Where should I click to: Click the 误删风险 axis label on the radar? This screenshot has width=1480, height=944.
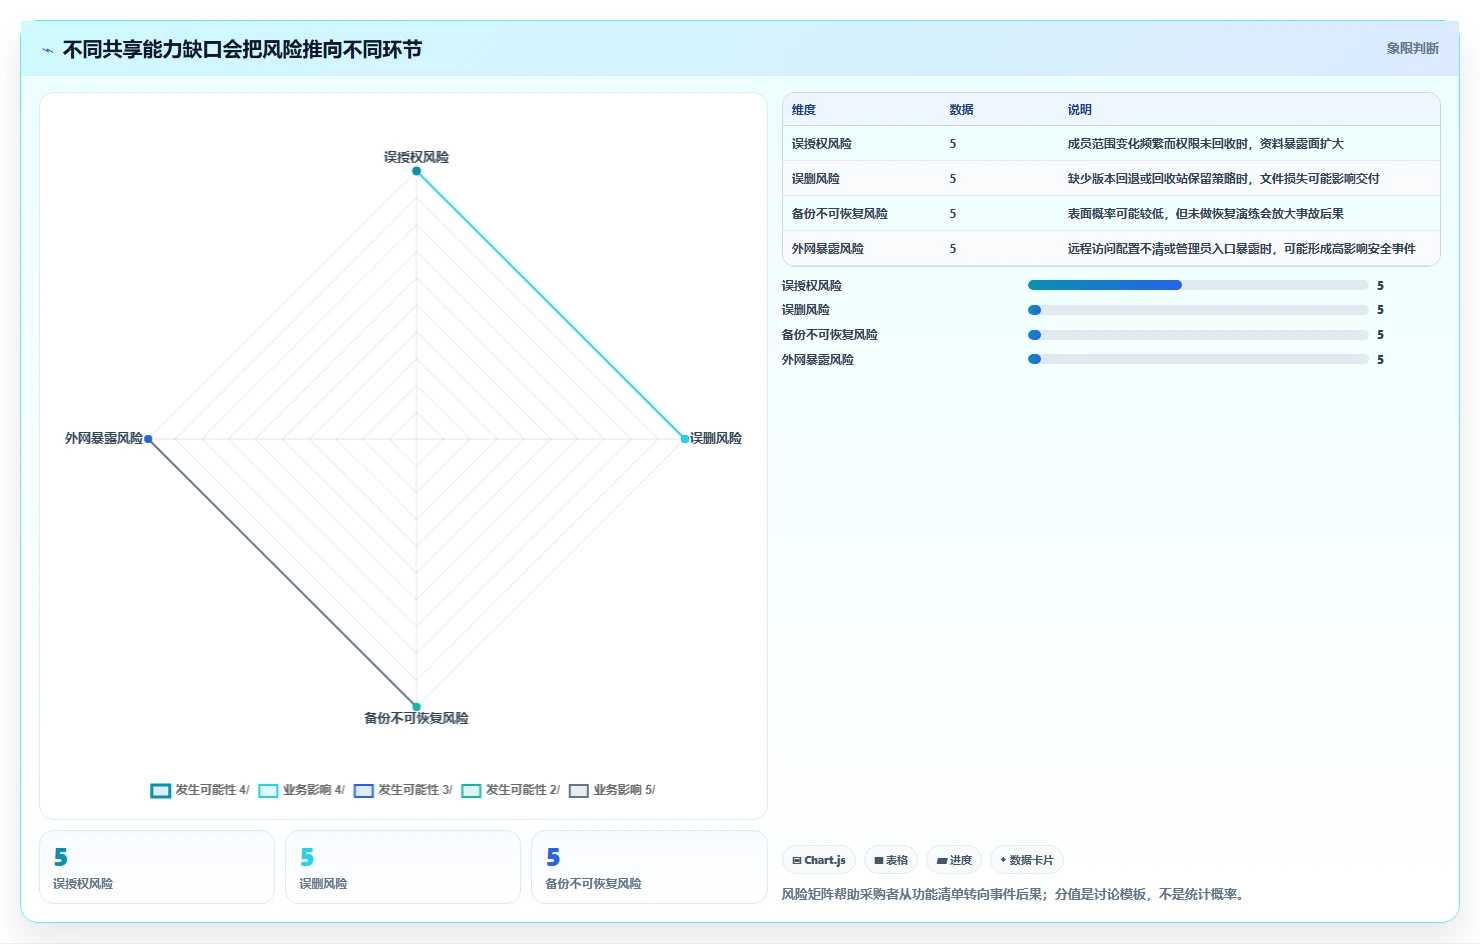click(716, 438)
